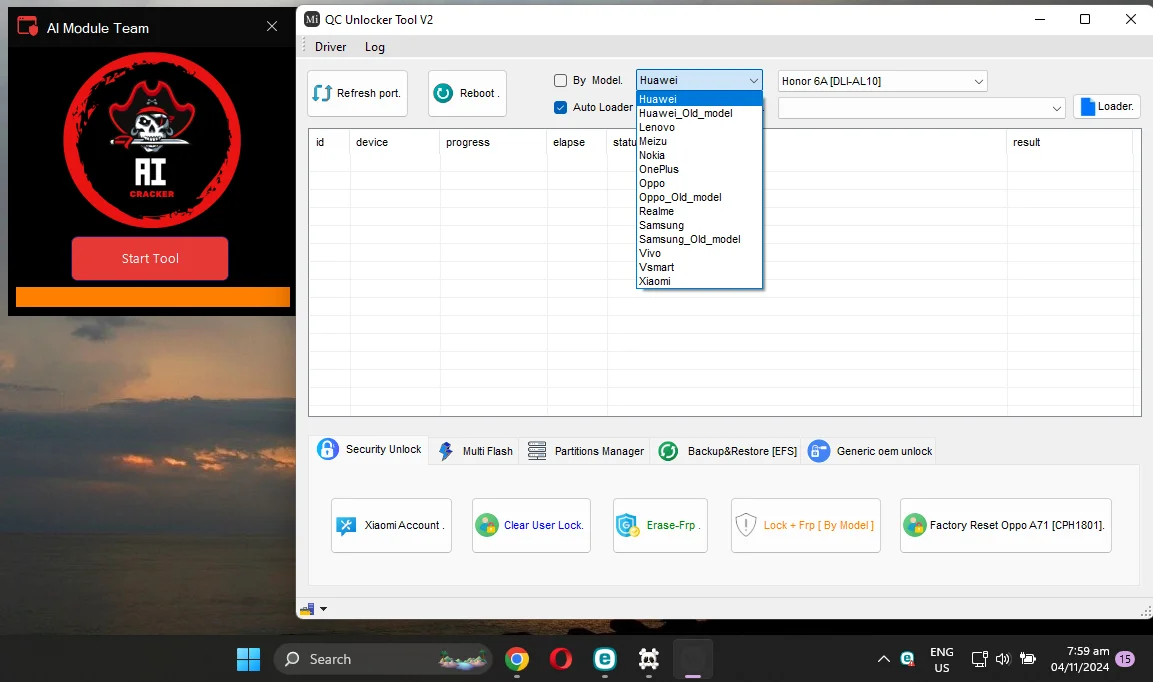The image size is (1153, 682).
Task: Choose Samsung in the brand list
Action: 699,225
